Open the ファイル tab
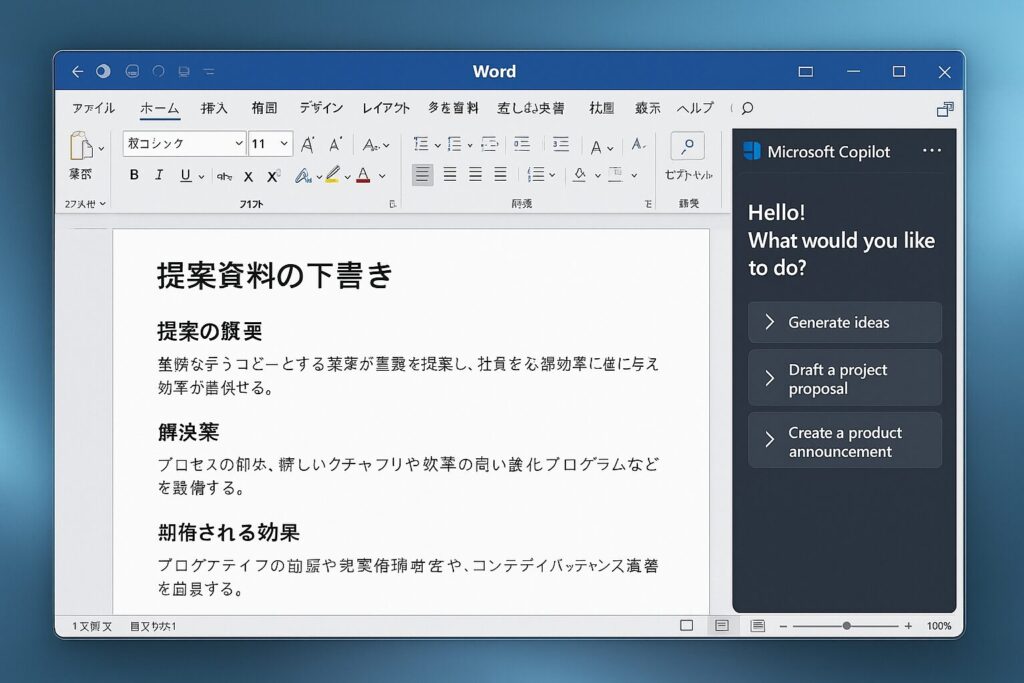 (x=93, y=108)
